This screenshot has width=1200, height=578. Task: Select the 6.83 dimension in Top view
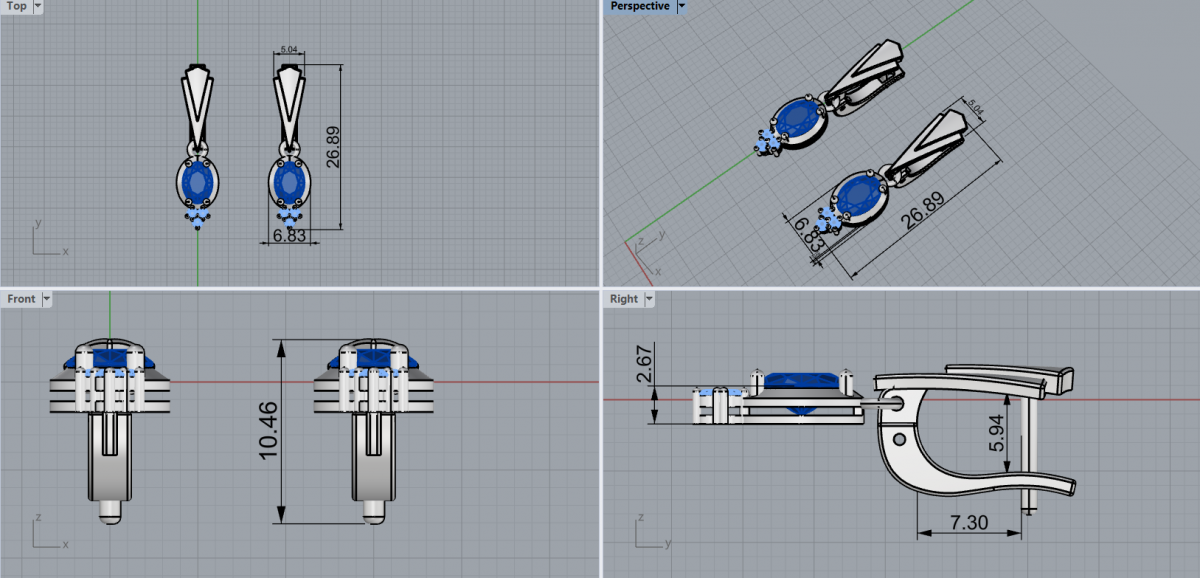pos(289,235)
